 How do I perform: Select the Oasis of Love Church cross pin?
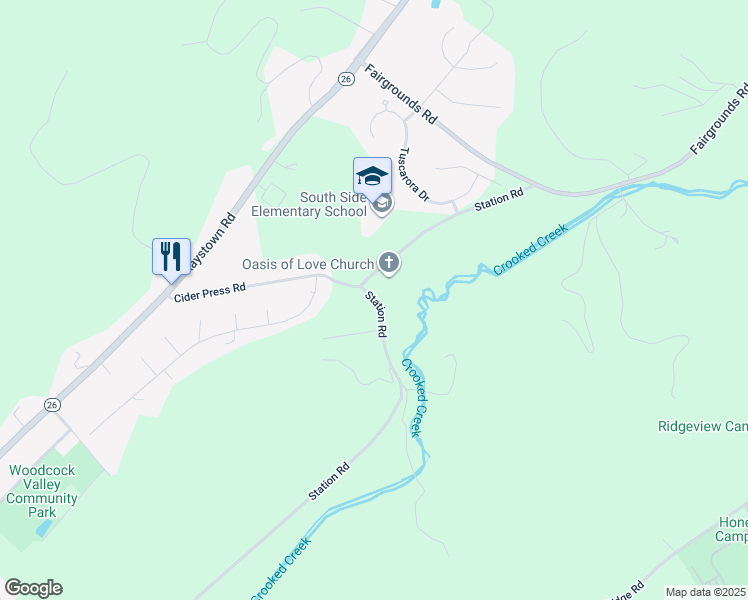click(389, 263)
